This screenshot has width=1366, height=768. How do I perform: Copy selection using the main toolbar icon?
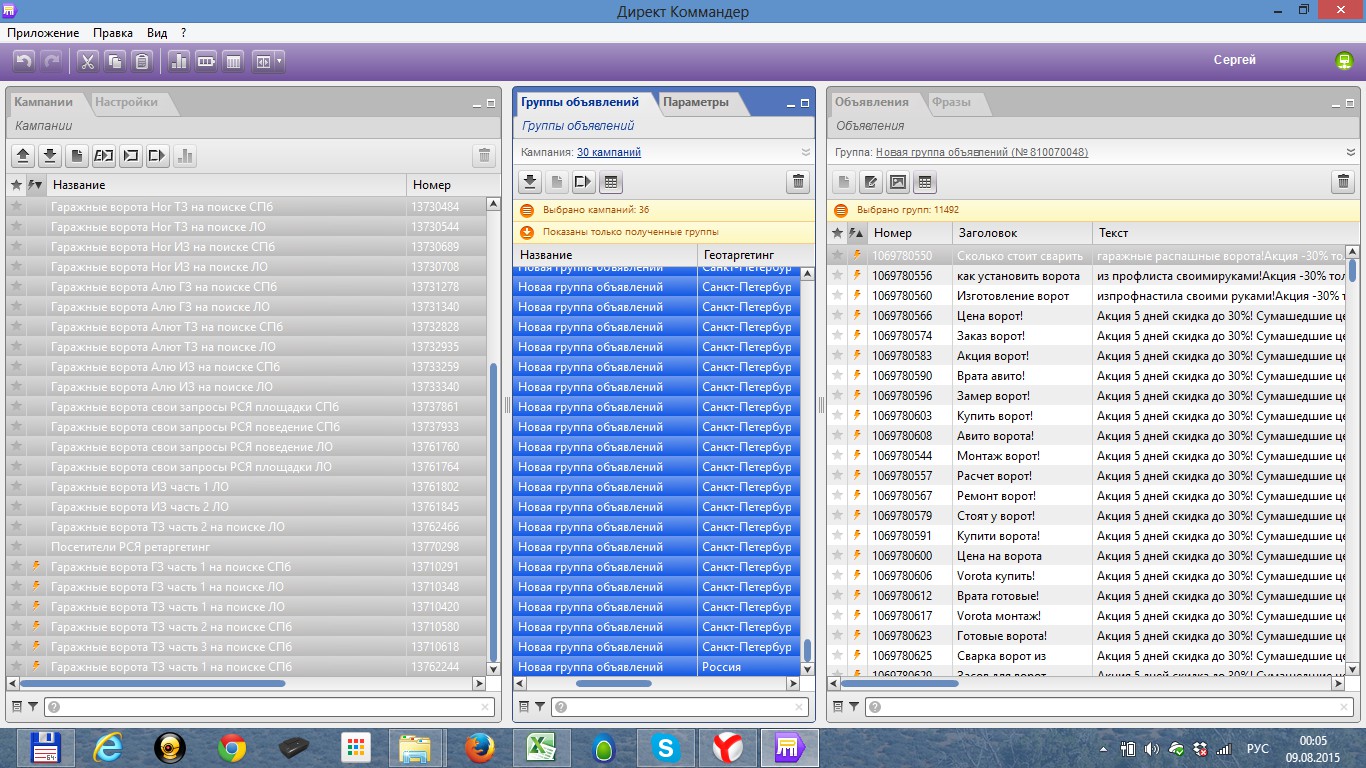pyautogui.click(x=115, y=62)
